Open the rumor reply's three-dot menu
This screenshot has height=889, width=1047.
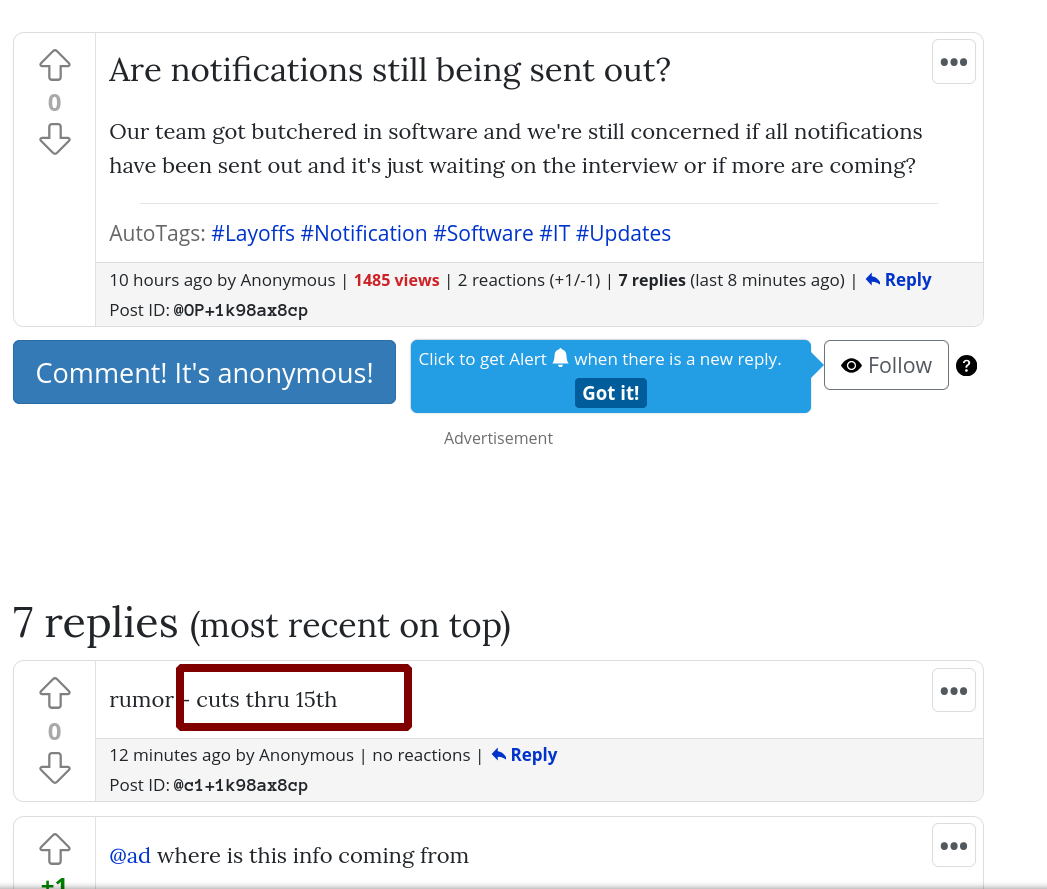[x=953, y=690]
